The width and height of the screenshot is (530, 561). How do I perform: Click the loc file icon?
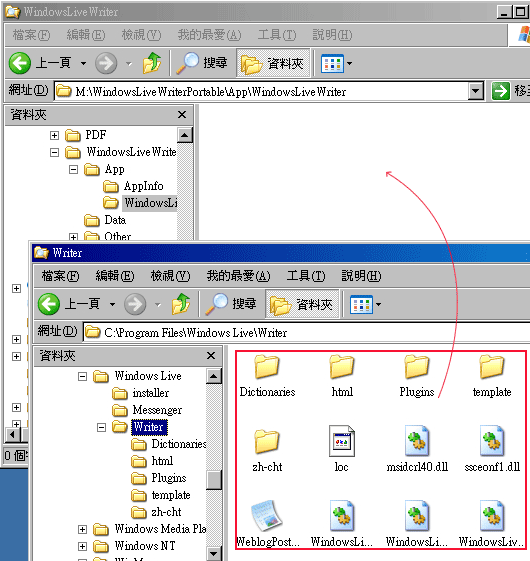pyautogui.click(x=342, y=441)
